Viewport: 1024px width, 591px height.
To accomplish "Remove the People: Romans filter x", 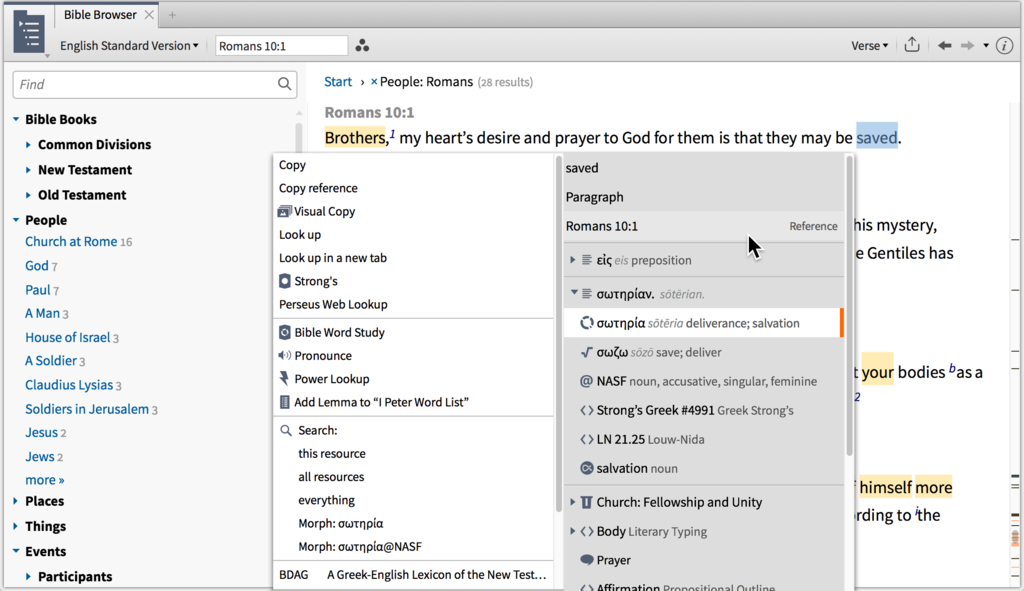I will pyautogui.click(x=374, y=82).
